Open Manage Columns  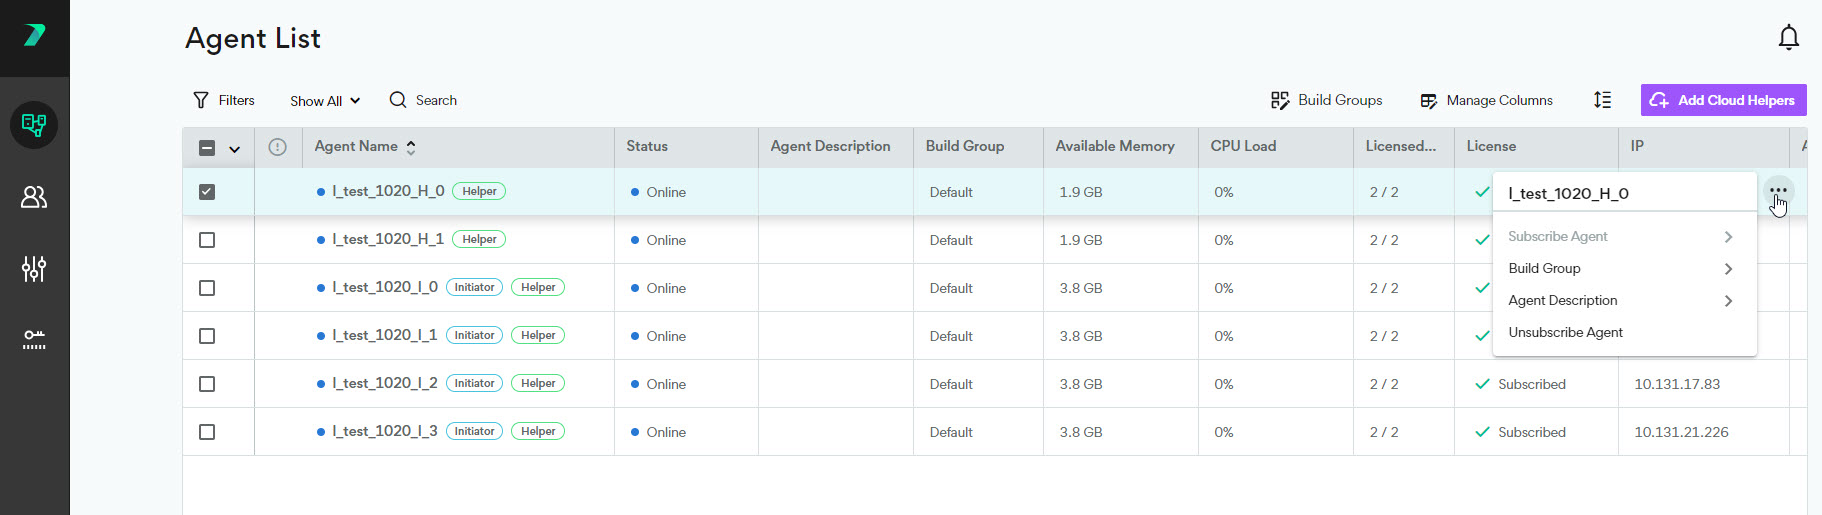(1487, 100)
